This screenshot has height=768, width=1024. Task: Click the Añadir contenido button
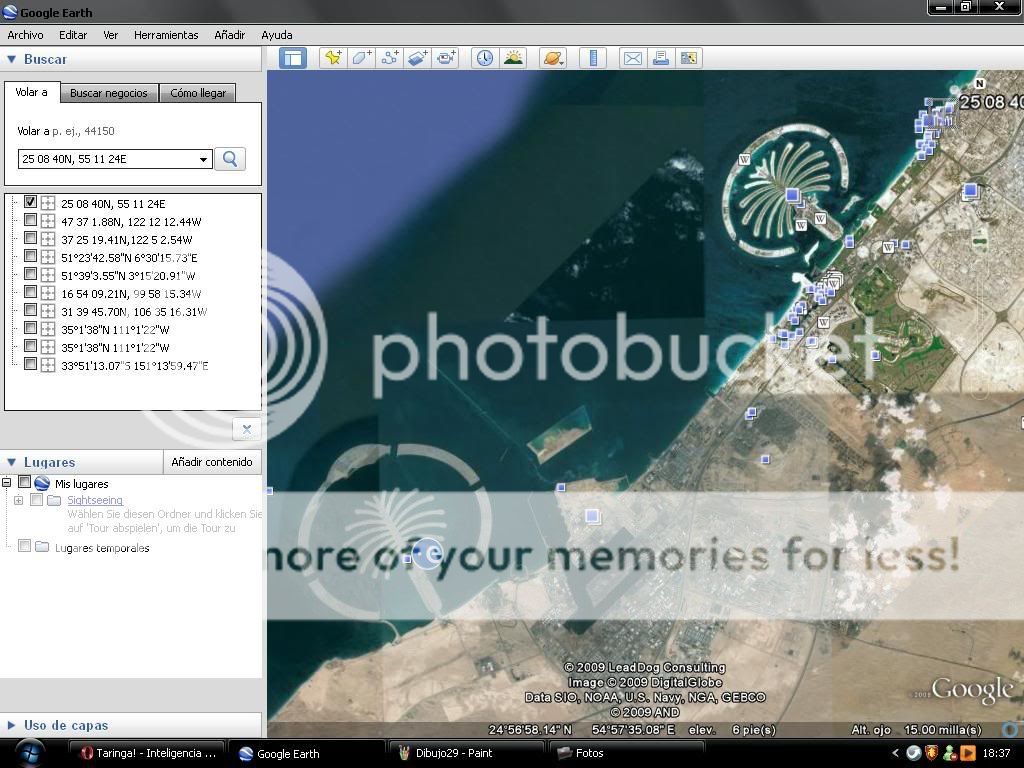pos(212,462)
